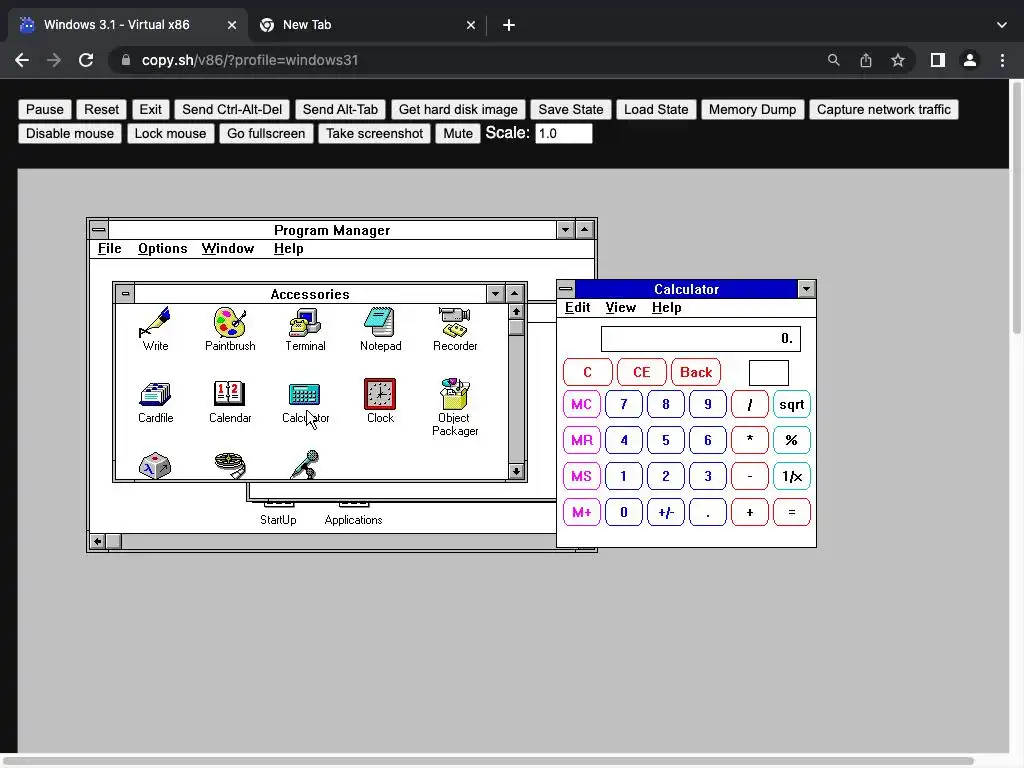The image size is (1024, 768).
Task: Open a new browser tab with plus
Action: point(509,25)
